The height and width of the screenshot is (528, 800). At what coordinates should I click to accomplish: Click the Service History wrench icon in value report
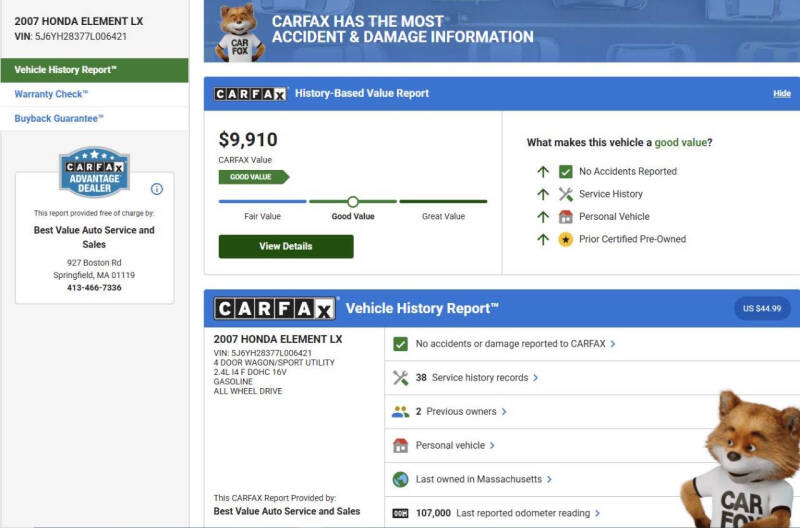pos(565,194)
